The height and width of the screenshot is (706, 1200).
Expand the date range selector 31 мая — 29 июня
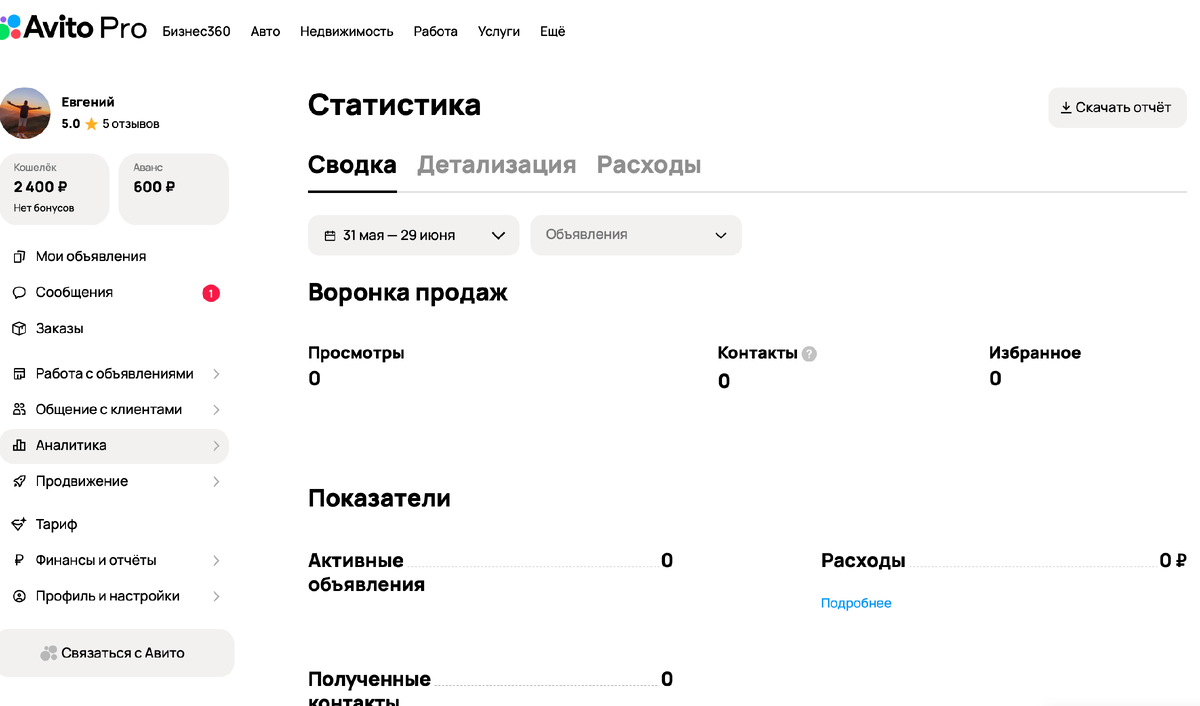pos(413,235)
